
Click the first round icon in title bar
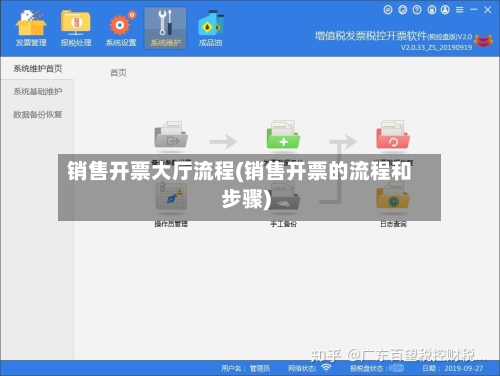point(388,10)
